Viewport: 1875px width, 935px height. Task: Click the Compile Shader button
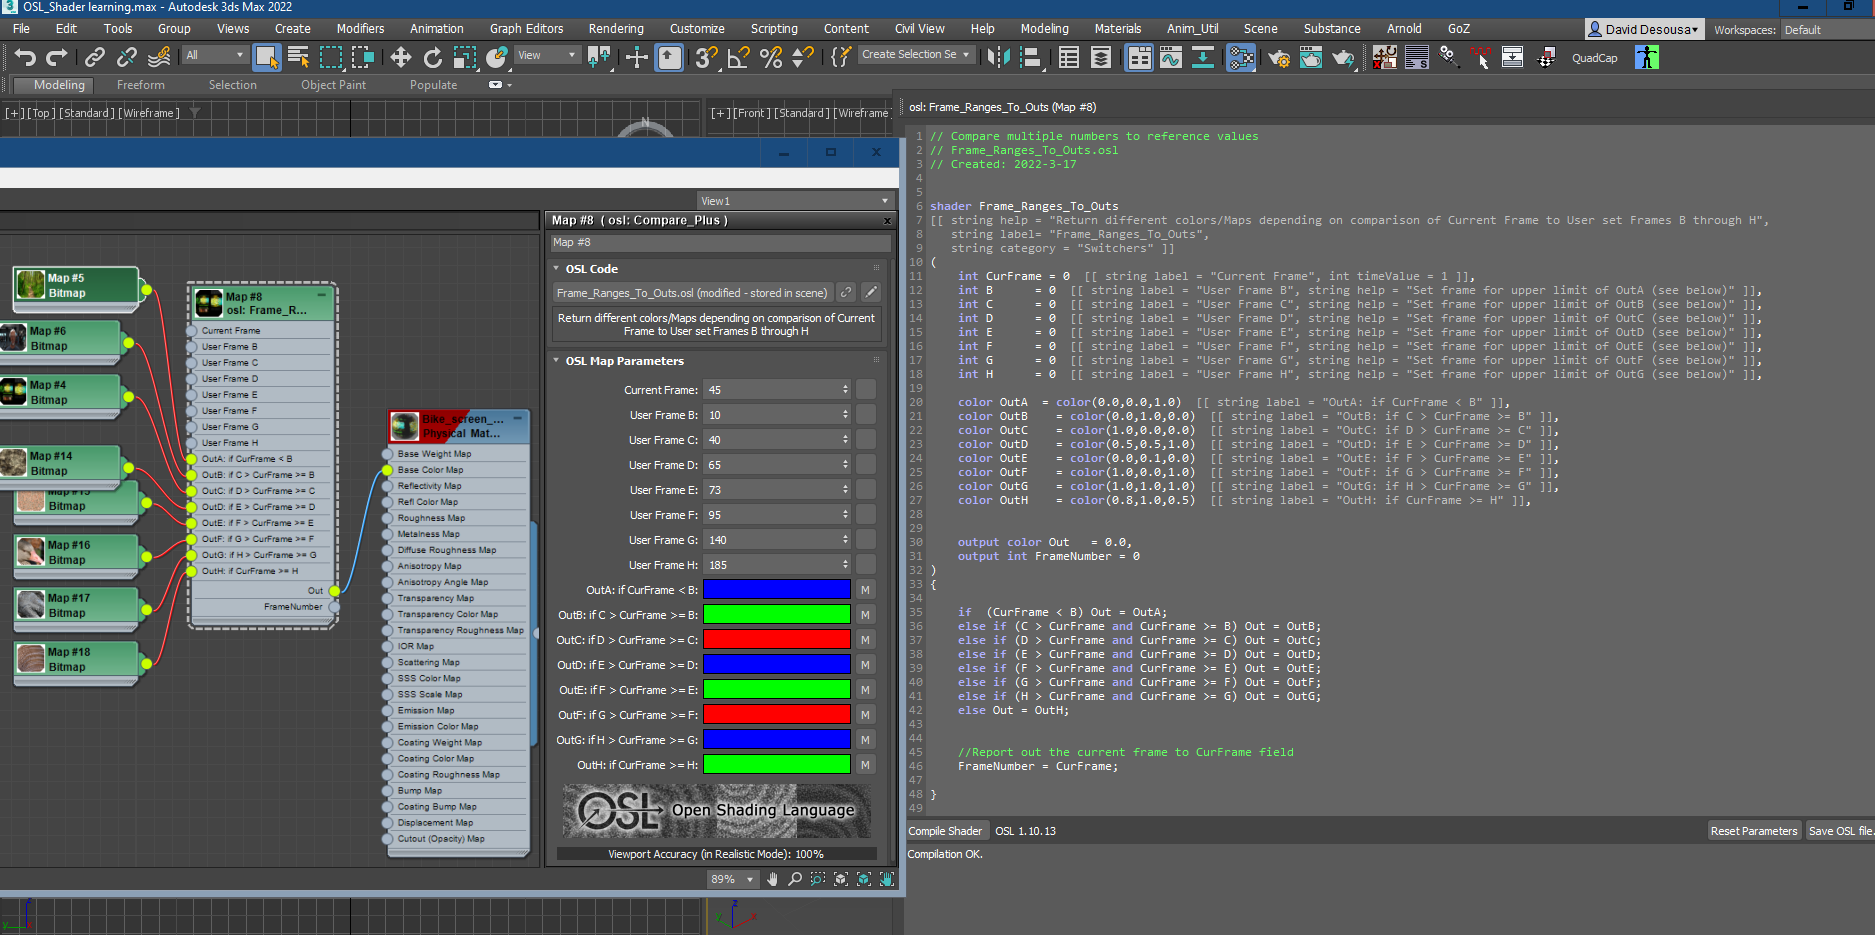point(945,830)
